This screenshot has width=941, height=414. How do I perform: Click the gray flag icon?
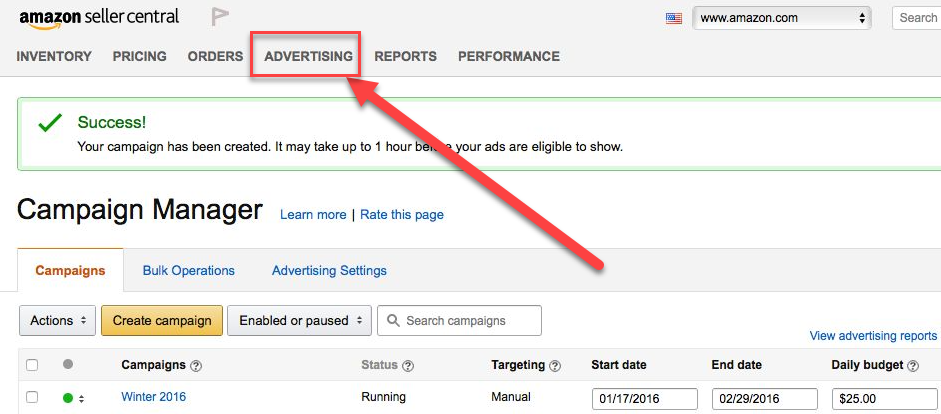pos(220,17)
